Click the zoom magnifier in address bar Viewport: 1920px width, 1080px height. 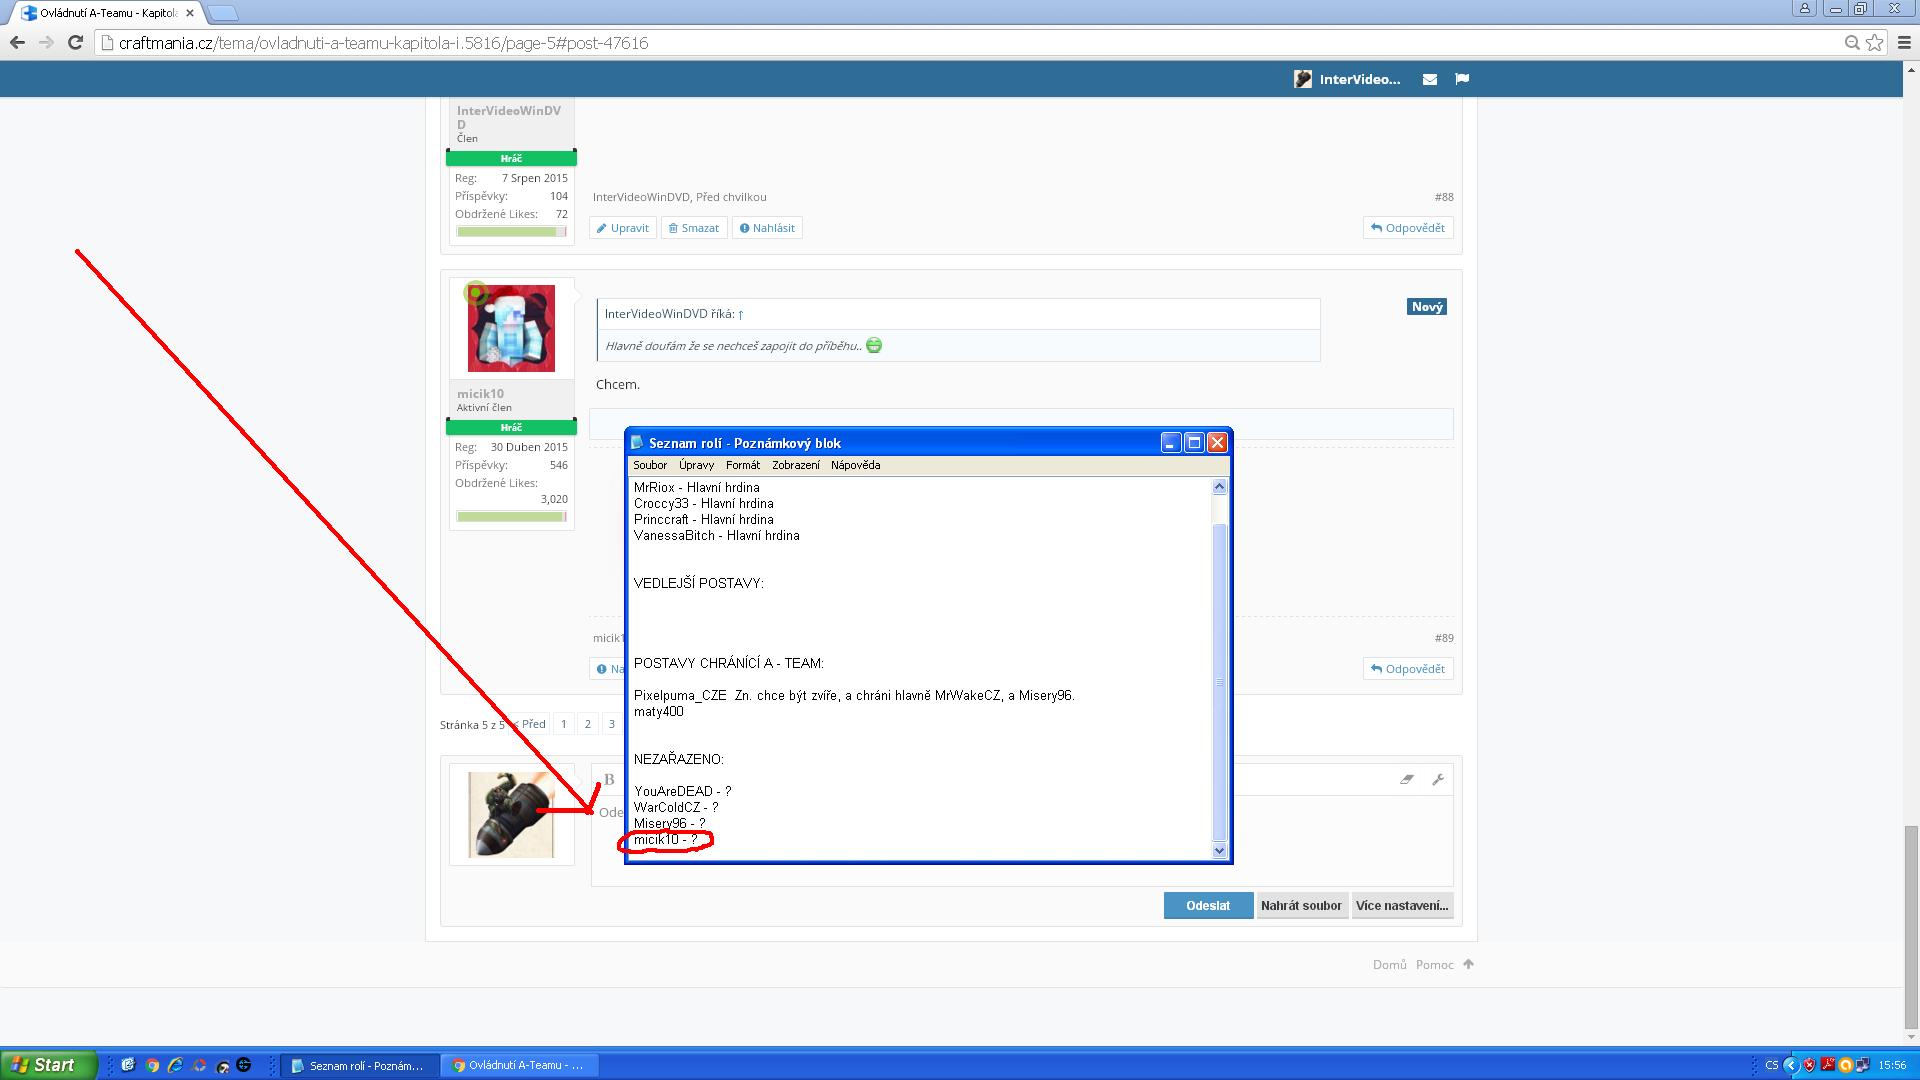point(1851,43)
